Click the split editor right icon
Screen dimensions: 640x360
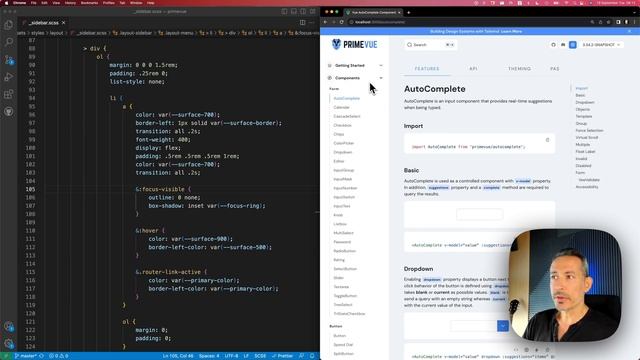[302, 23]
